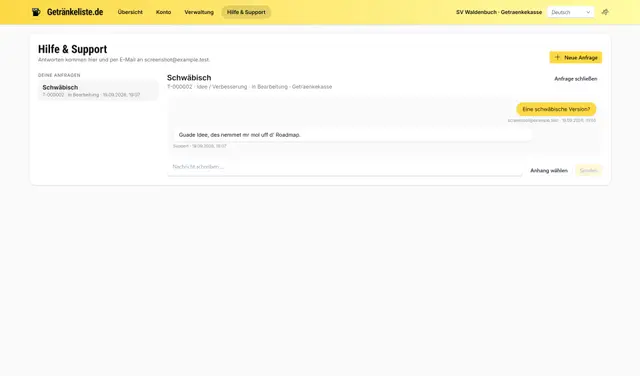Click the 'Eine schwäbische Version?' message bubble
The width and height of the screenshot is (640, 376).
(556, 109)
